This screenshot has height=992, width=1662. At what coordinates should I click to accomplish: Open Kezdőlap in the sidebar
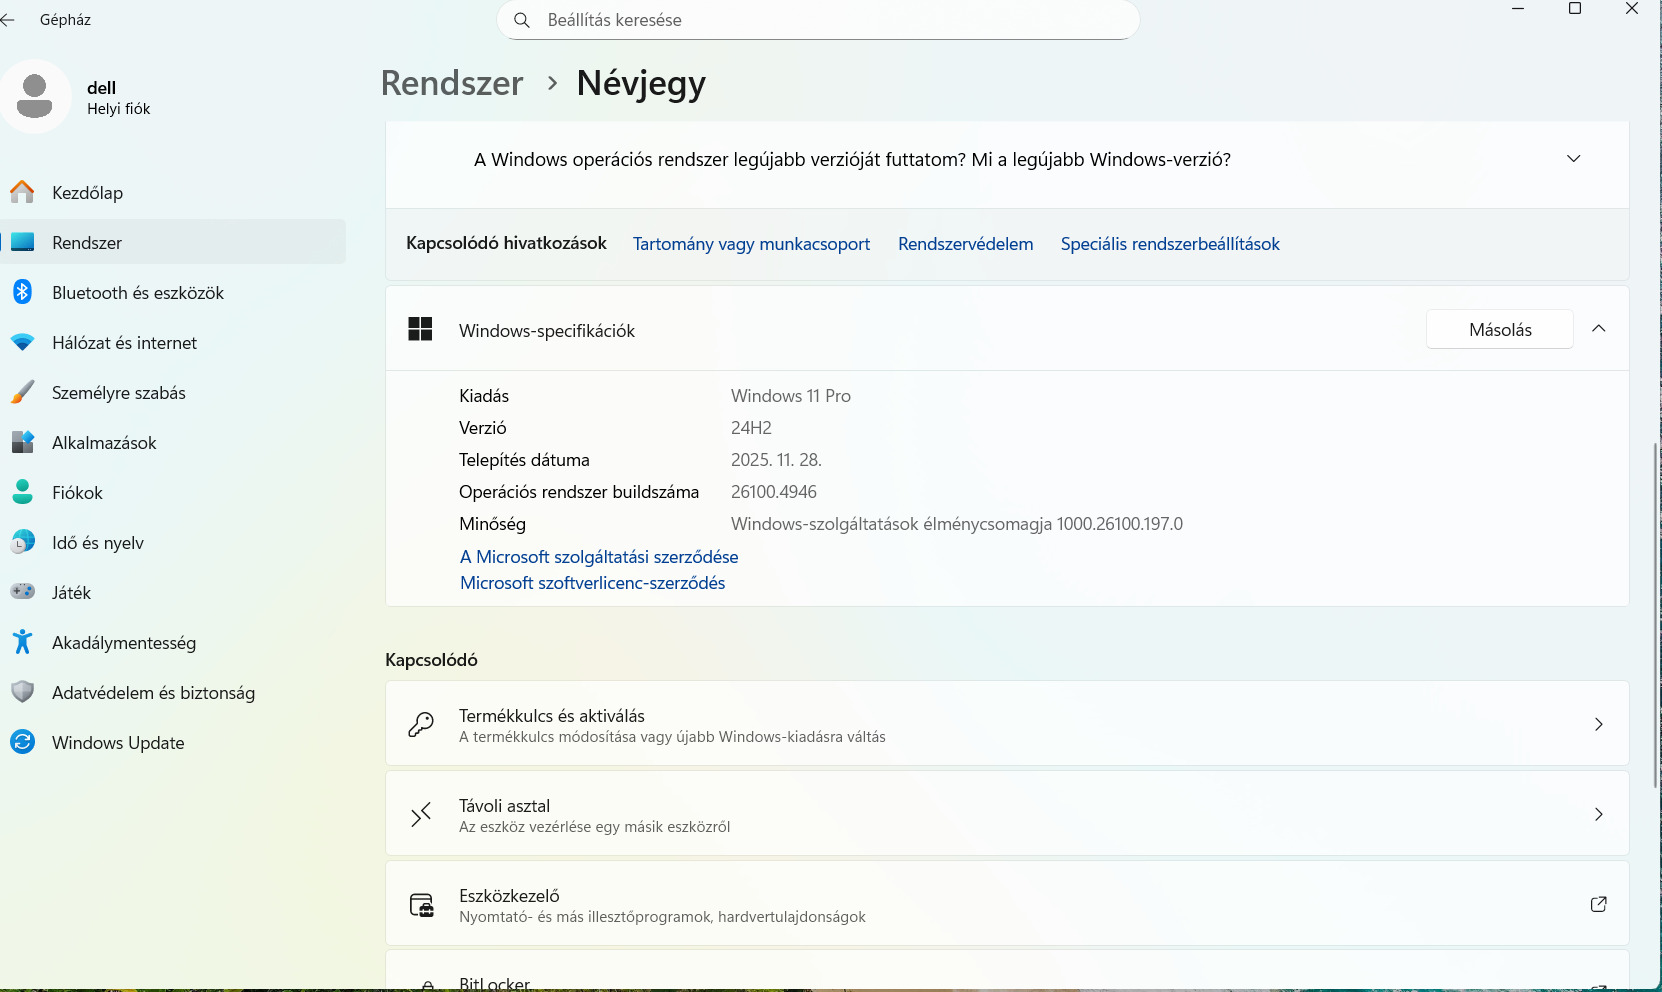tap(173, 192)
